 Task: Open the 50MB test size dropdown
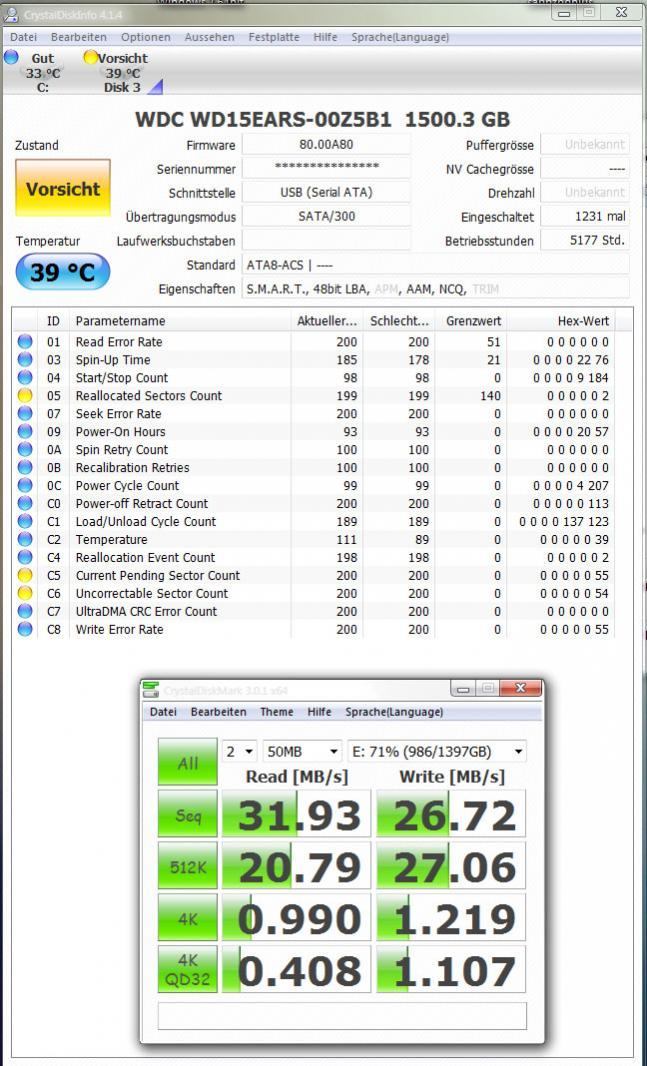(302, 751)
